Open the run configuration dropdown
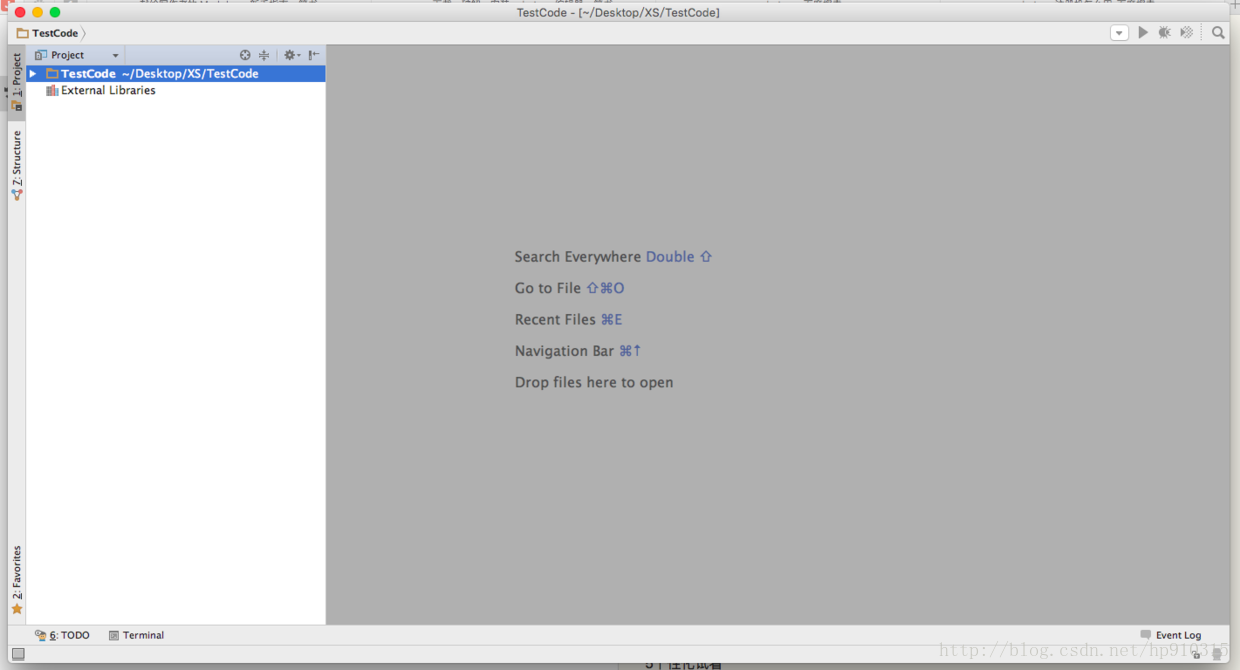This screenshot has height=670, width=1240. [x=1119, y=33]
